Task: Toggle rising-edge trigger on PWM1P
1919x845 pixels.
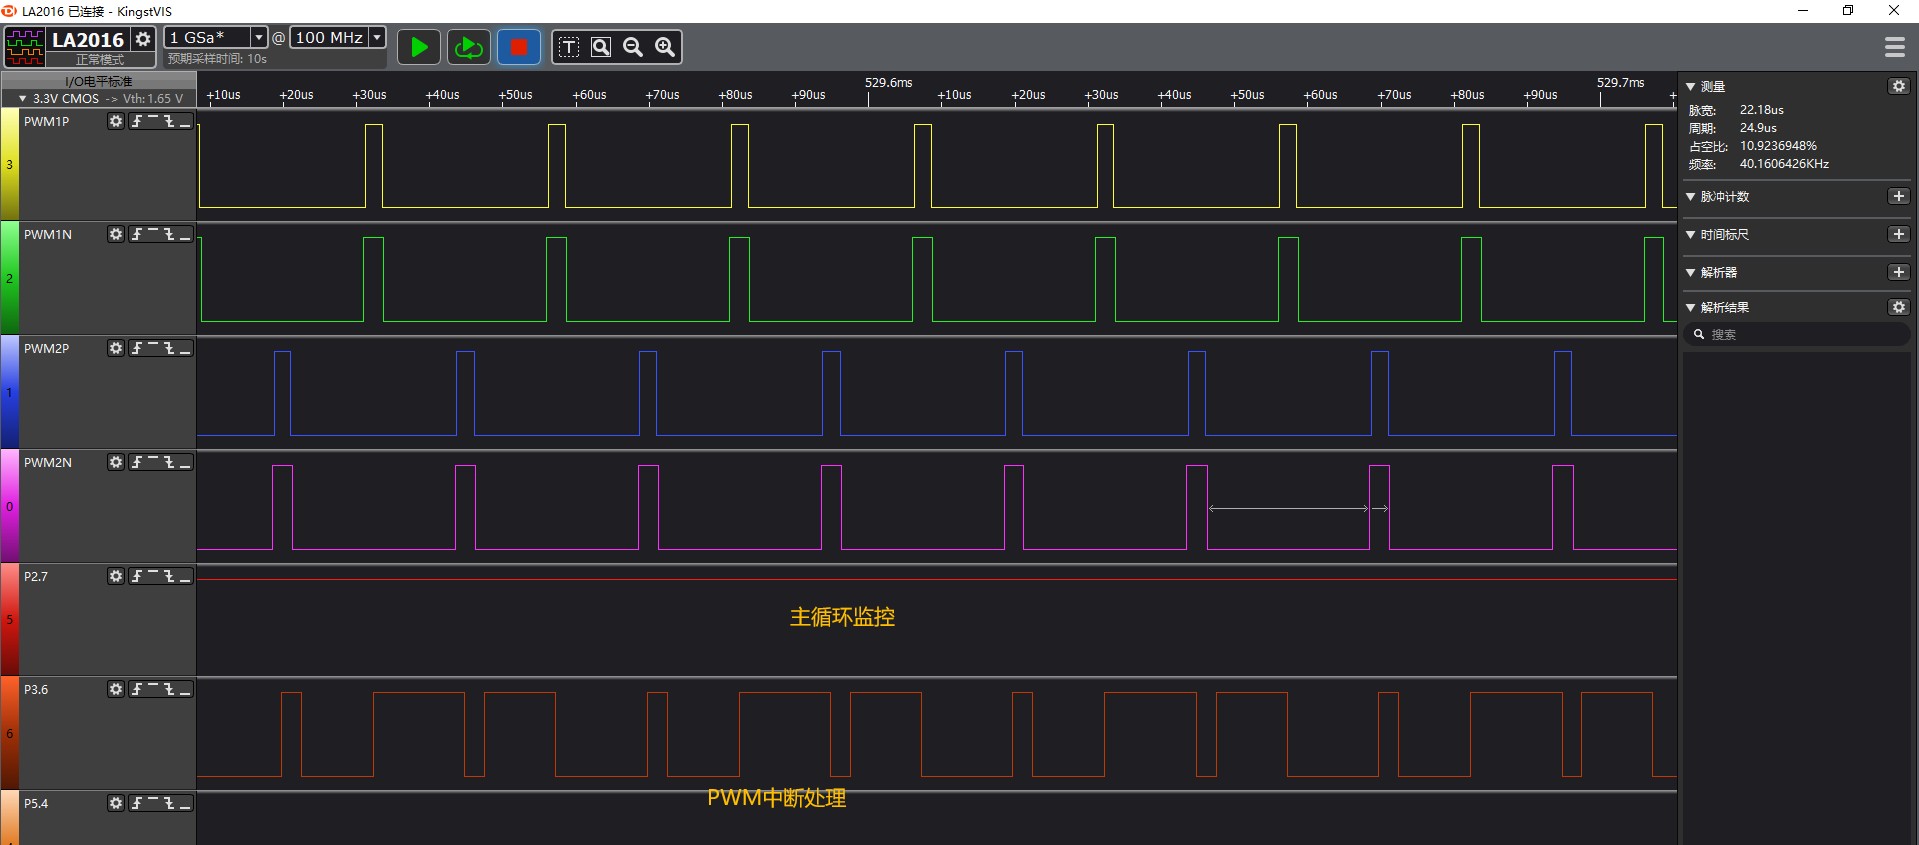Action: pos(137,121)
